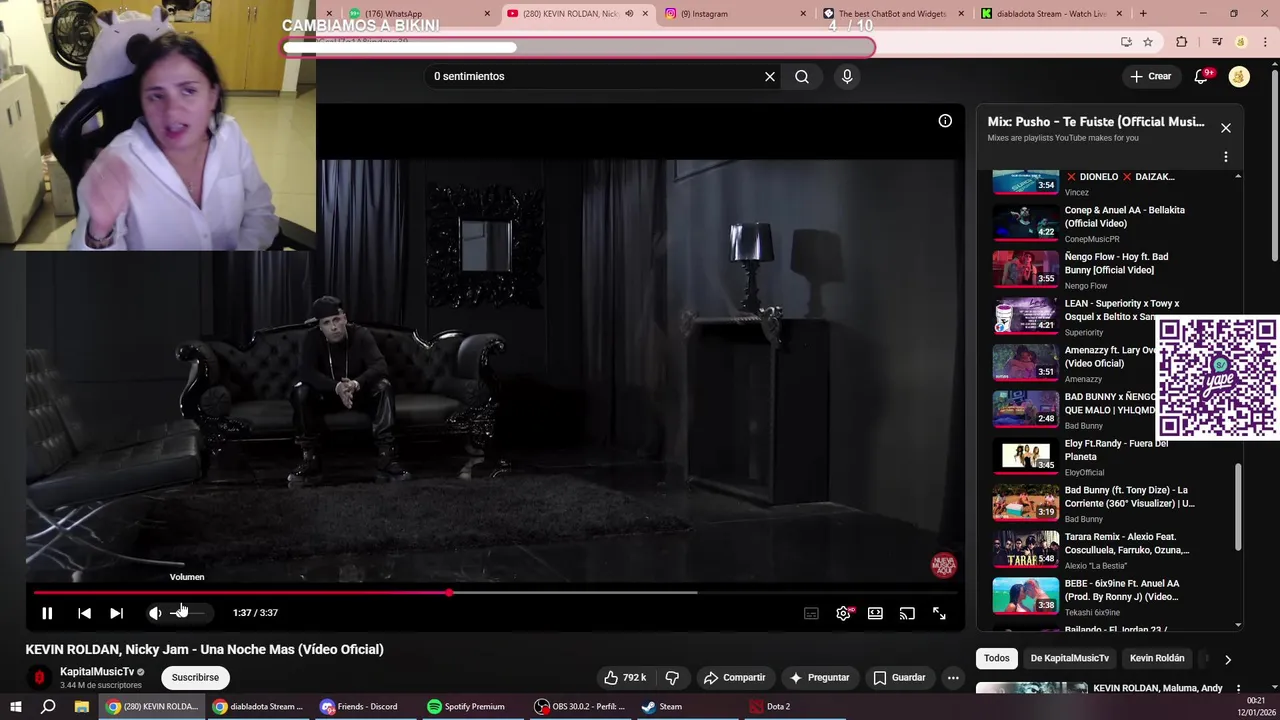Screen dimensions: 1280x720
Task: Open the KapitalMusicTv channel name
Action: coord(96,672)
